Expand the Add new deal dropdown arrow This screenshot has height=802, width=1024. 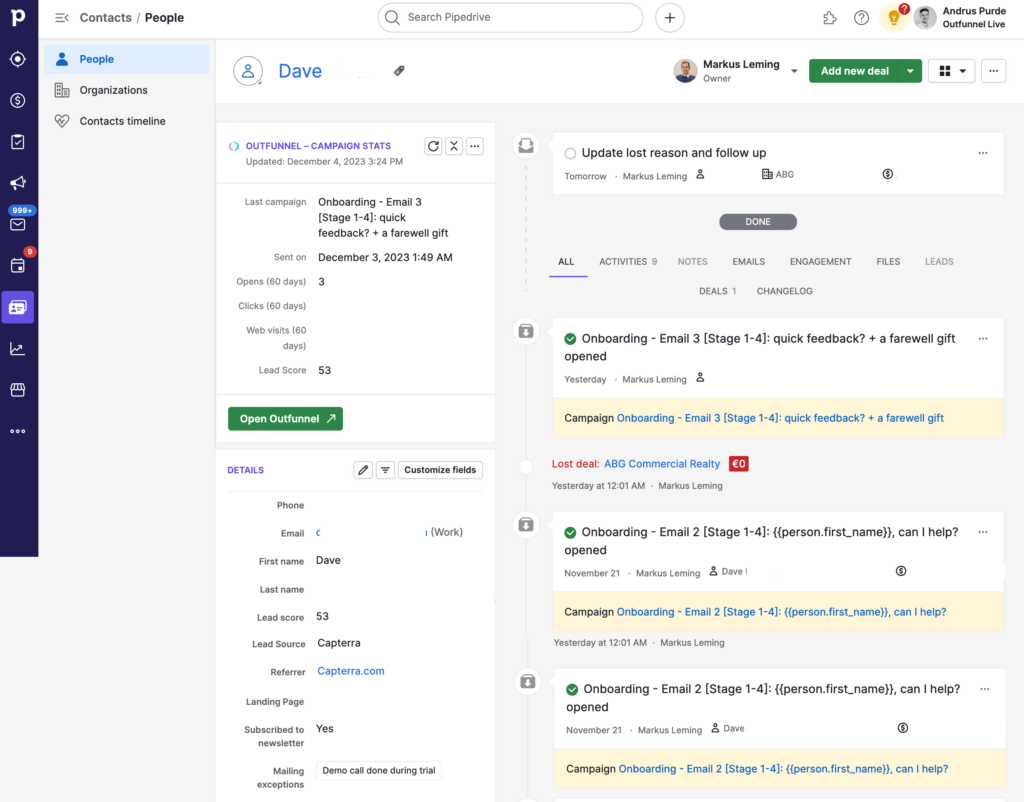coord(909,71)
